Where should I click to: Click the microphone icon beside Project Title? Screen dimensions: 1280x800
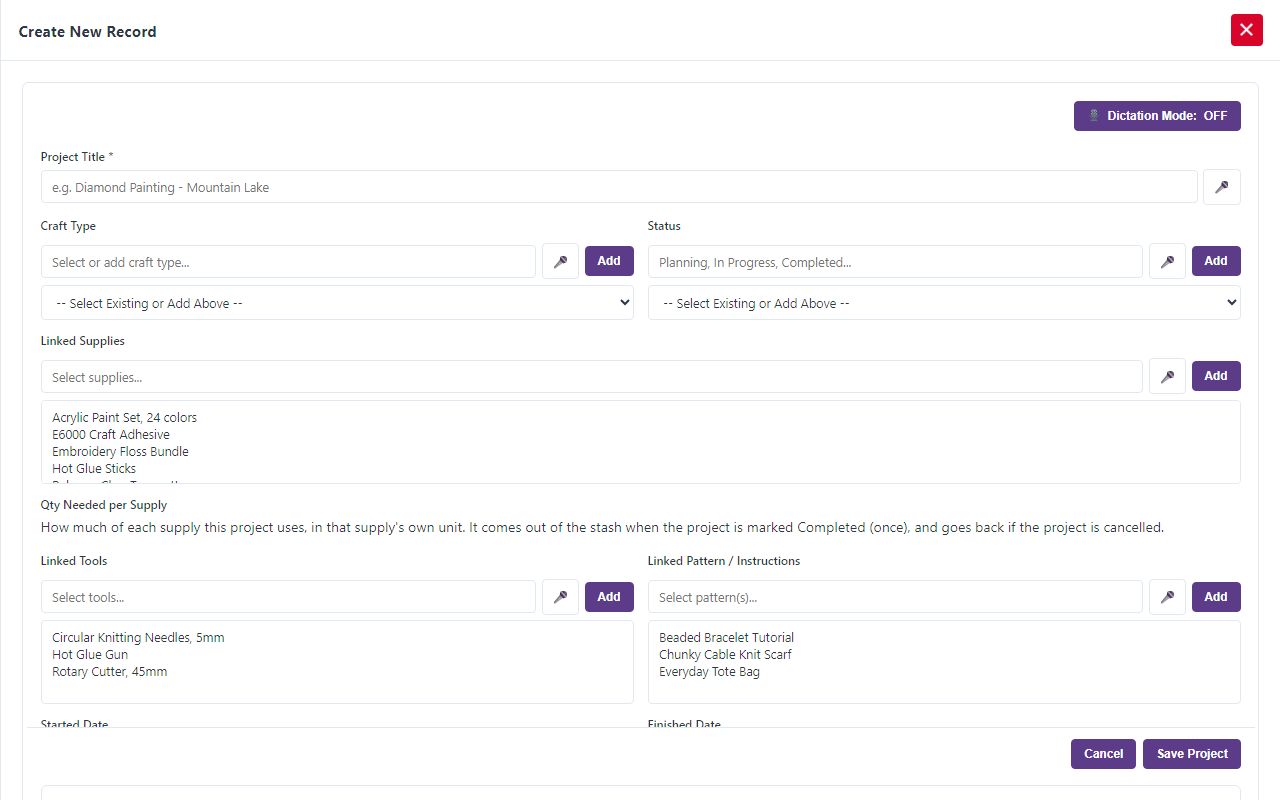click(1221, 187)
